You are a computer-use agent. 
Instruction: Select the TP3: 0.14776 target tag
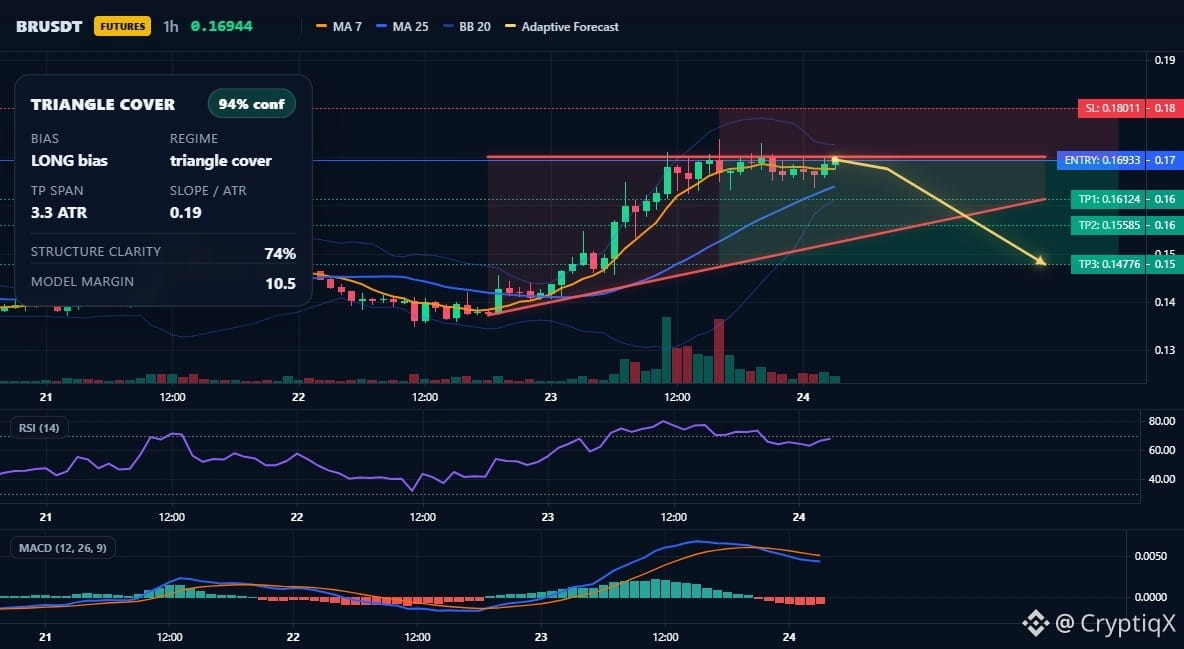click(1108, 264)
